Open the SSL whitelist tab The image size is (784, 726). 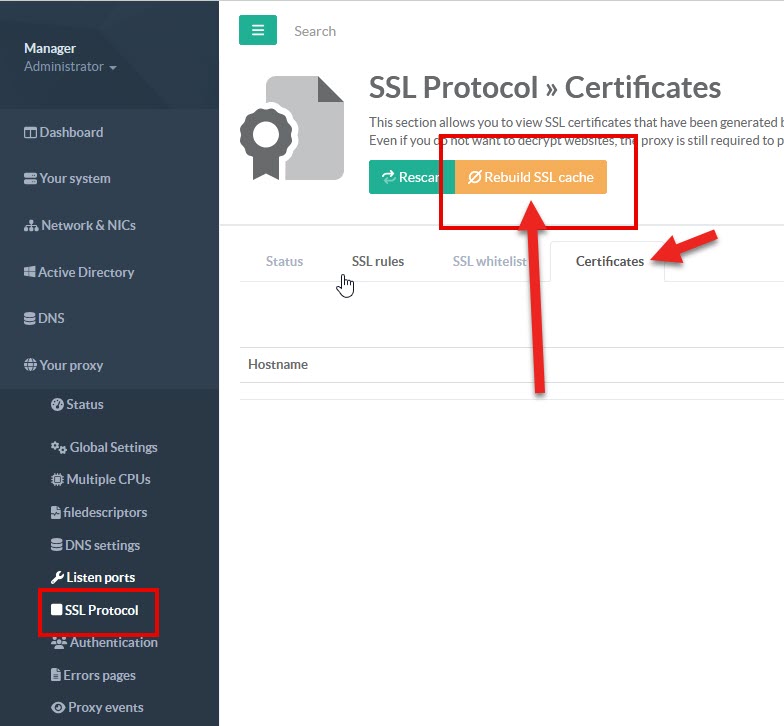click(x=489, y=261)
